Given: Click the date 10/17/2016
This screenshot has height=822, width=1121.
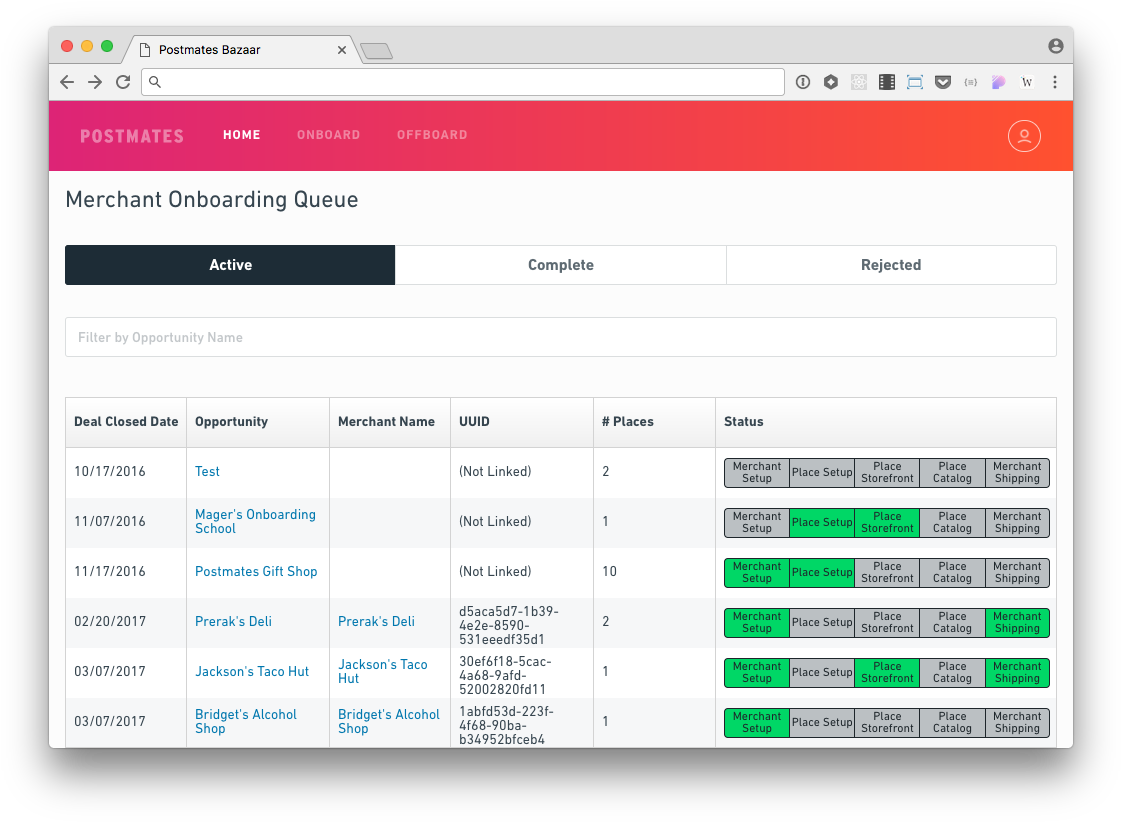Looking at the screenshot, I should coord(109,472).
